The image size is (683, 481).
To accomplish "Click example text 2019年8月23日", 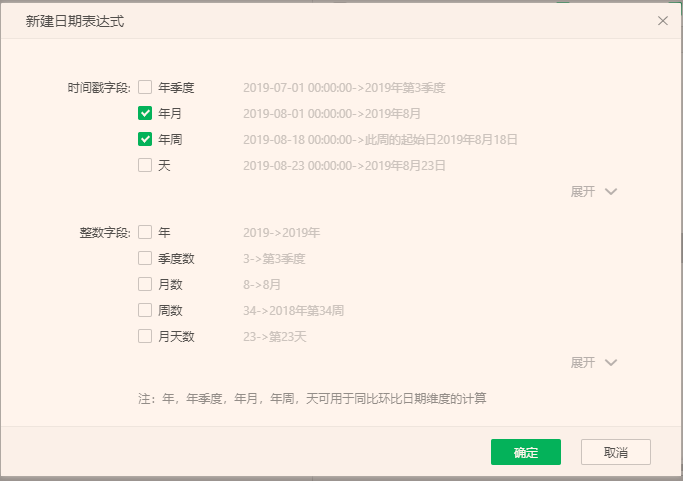I will coord(405,166).
